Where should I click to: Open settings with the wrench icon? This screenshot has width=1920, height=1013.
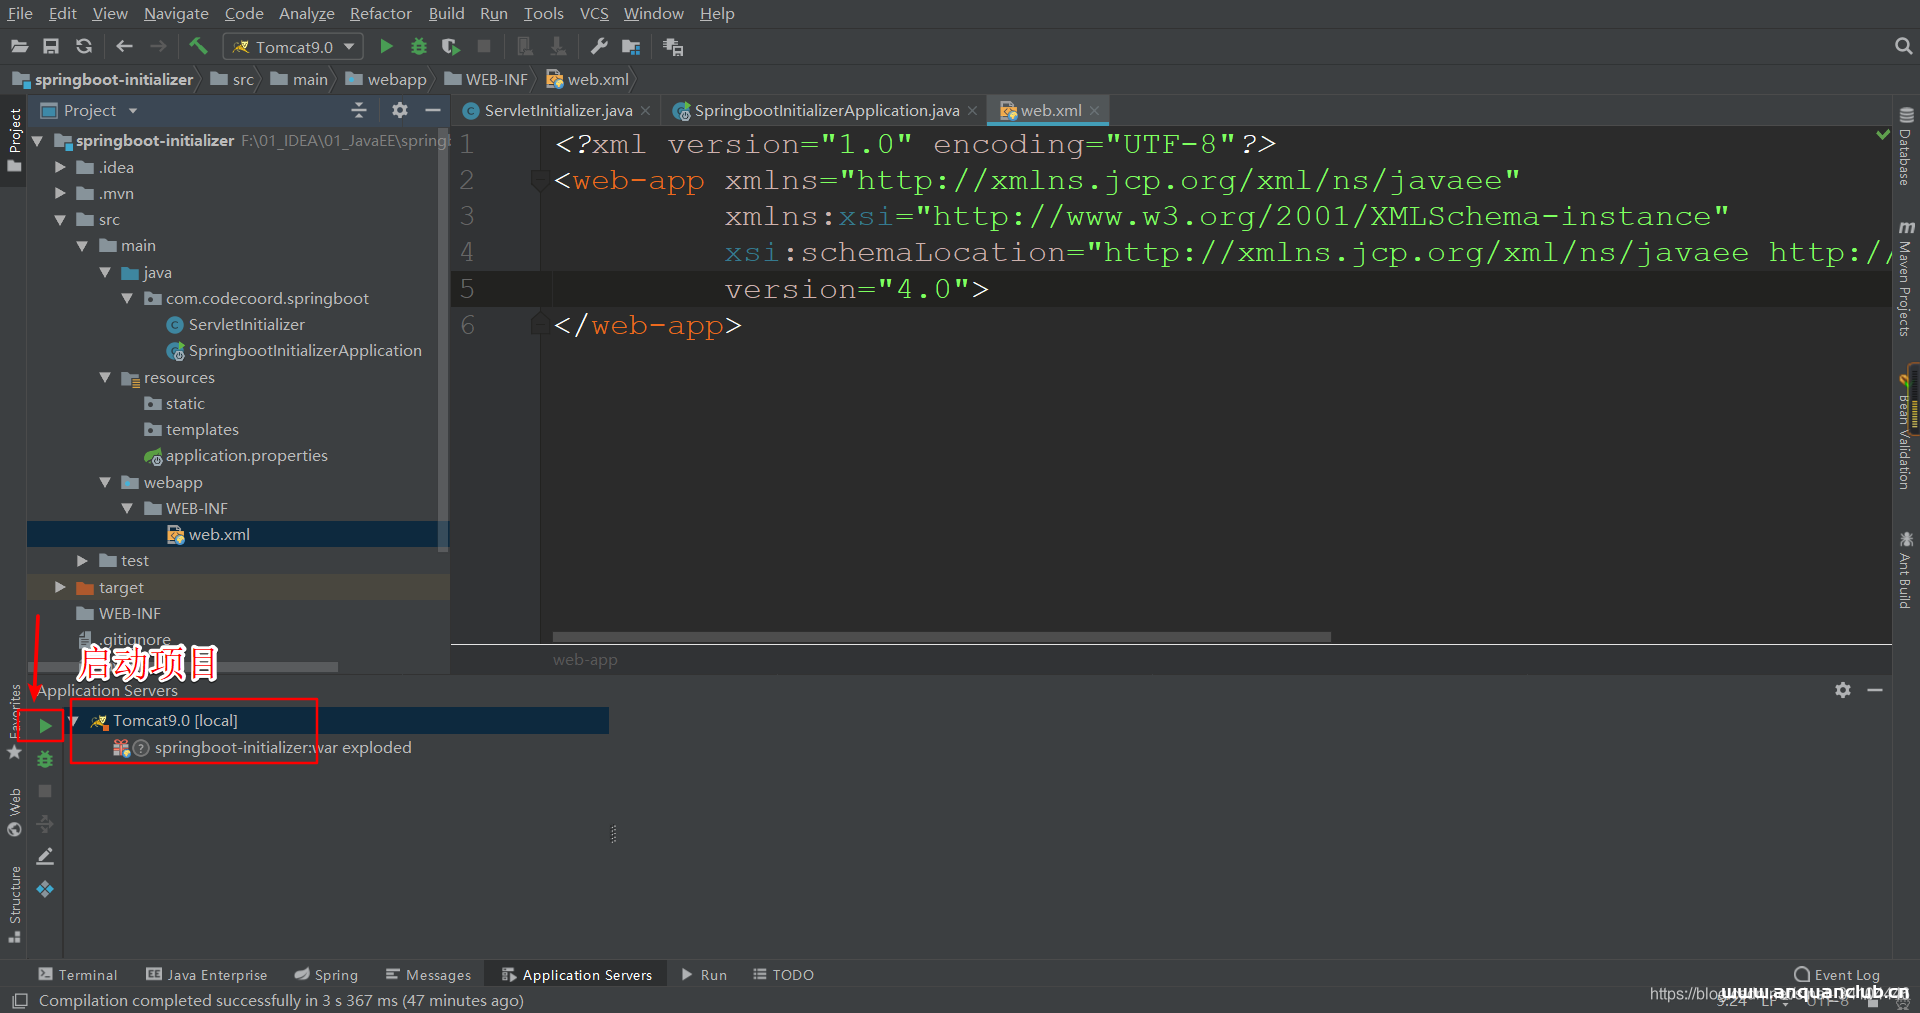point(599,46)
